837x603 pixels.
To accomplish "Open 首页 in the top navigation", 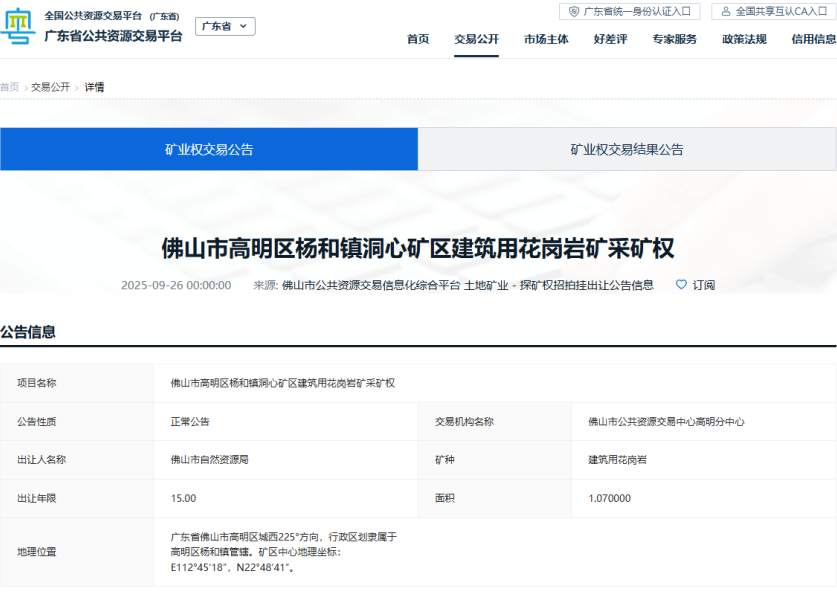I will (418, 40).
